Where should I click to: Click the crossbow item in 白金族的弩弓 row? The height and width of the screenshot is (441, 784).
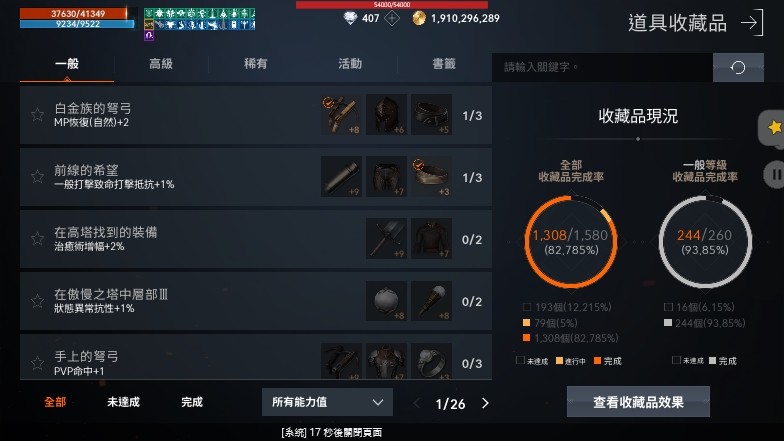coord(341,114)
